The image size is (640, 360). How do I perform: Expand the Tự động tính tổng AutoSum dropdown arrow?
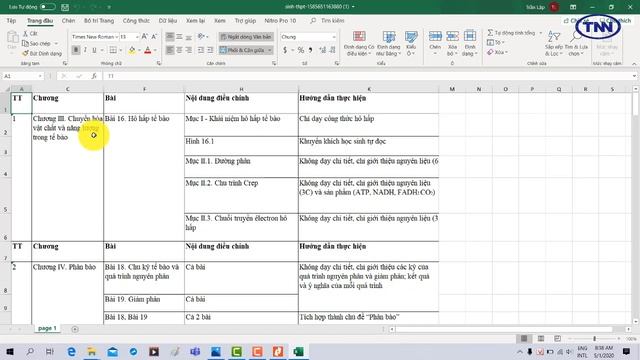(541, 33)
